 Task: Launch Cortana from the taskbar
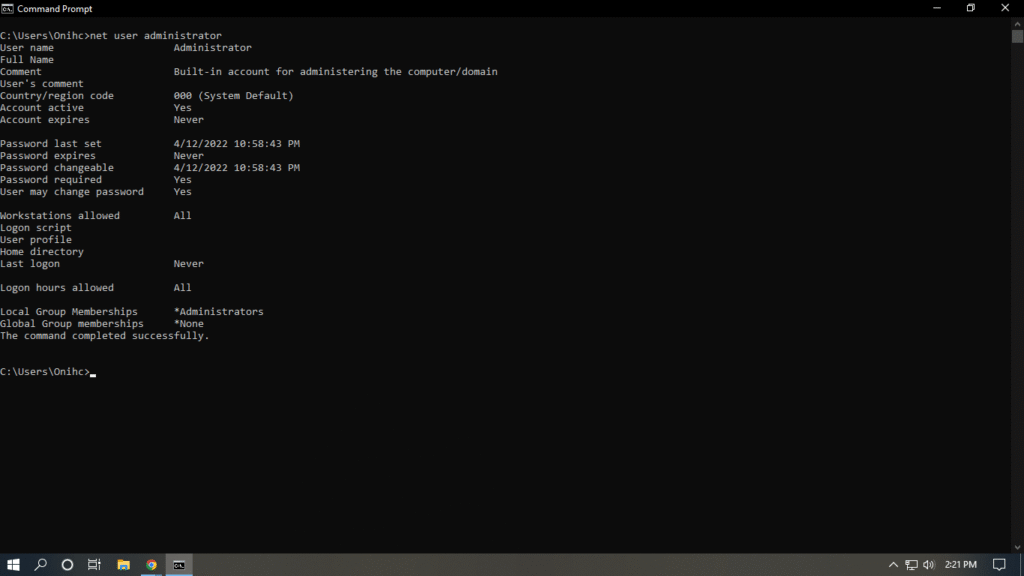68,565
